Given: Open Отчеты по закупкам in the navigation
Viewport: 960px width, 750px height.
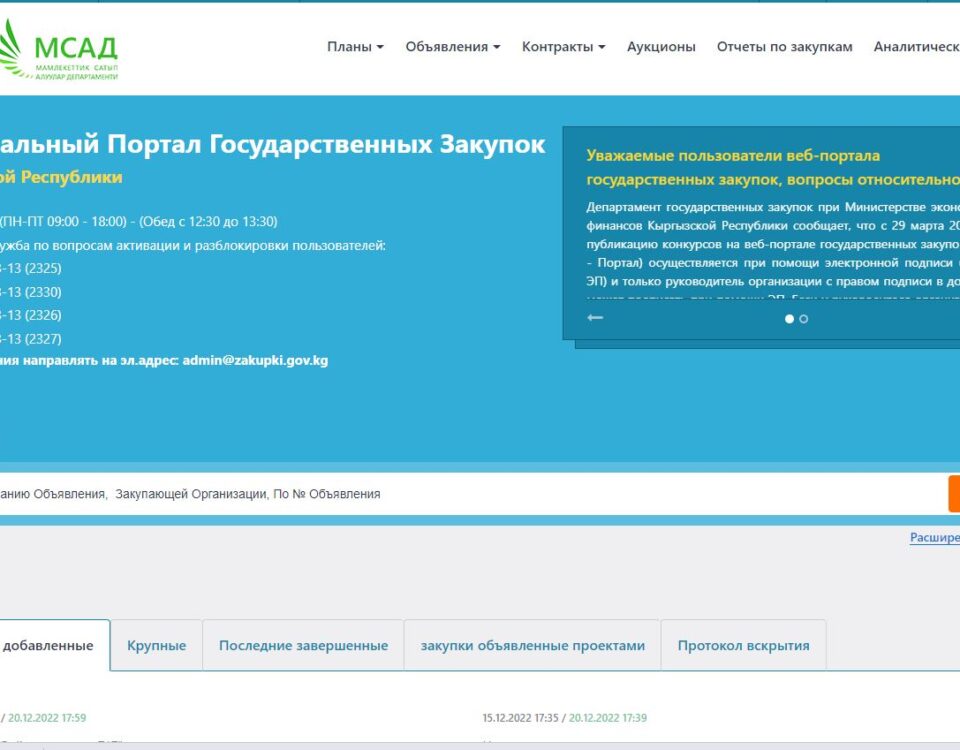Looking at the screenshot, I should pyautogui.click(x=784, y=47).
